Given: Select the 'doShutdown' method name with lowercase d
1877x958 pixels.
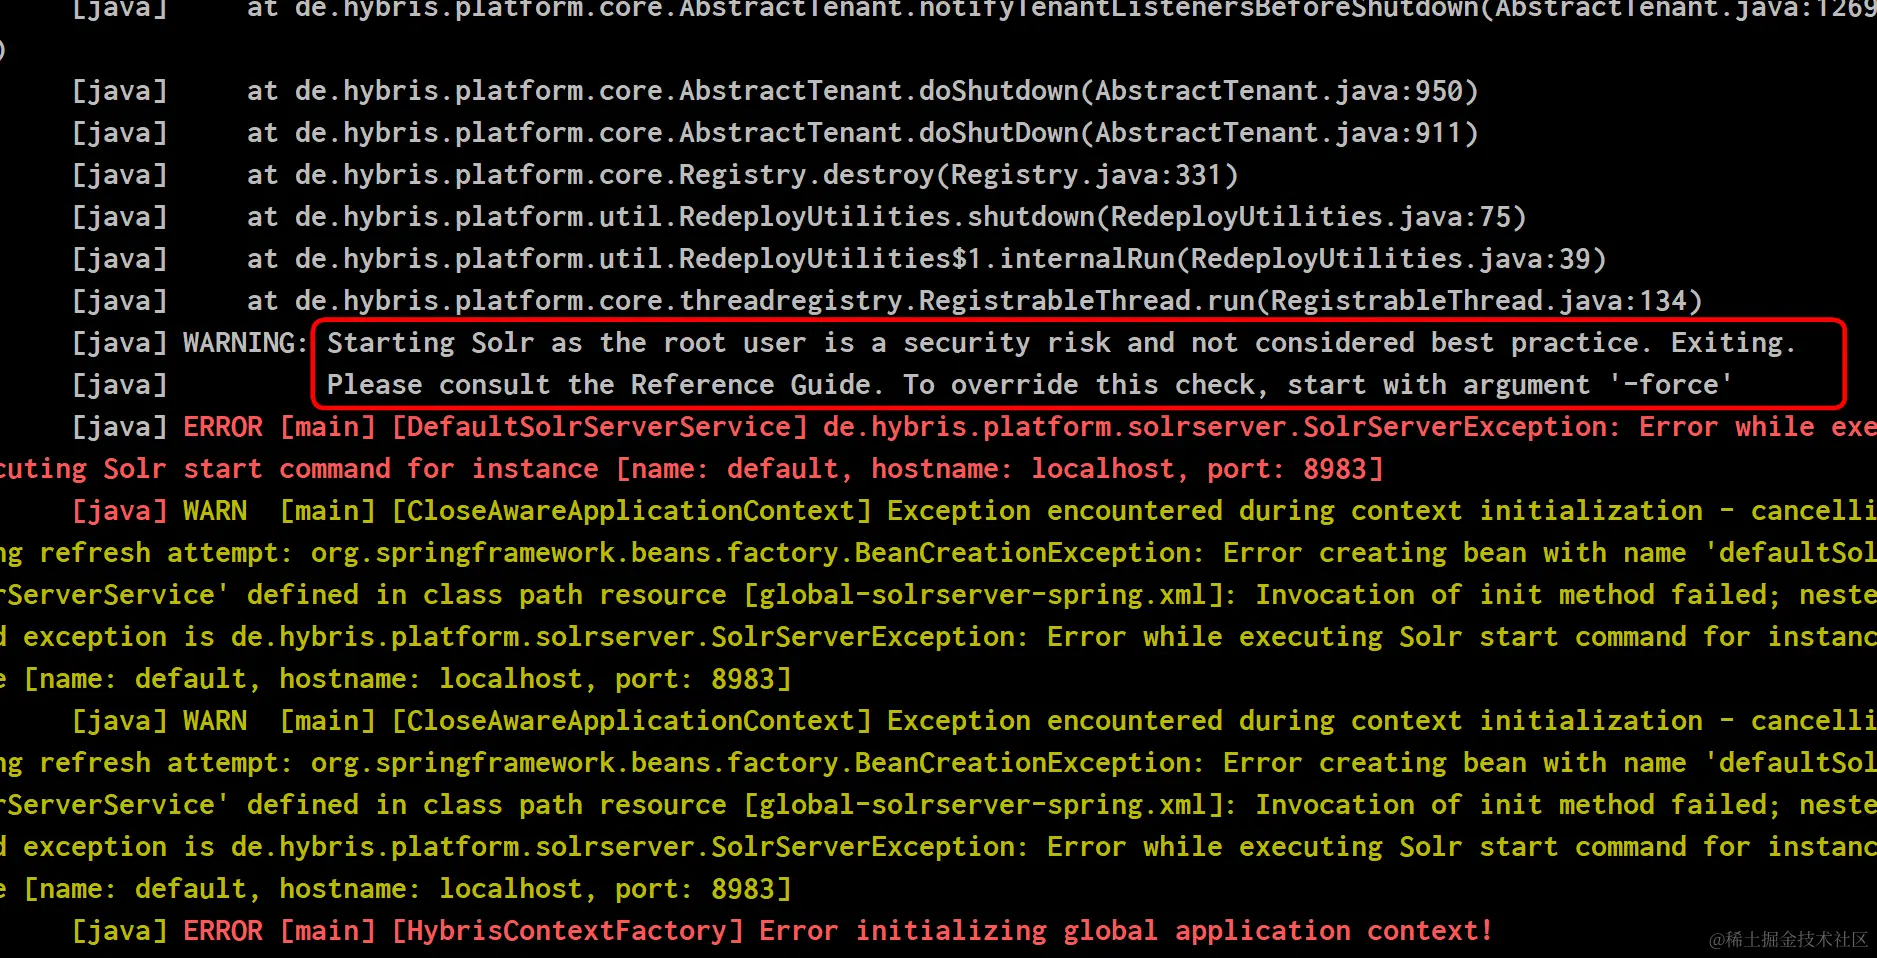Looking at the screenshot, I should click(999, 91).
